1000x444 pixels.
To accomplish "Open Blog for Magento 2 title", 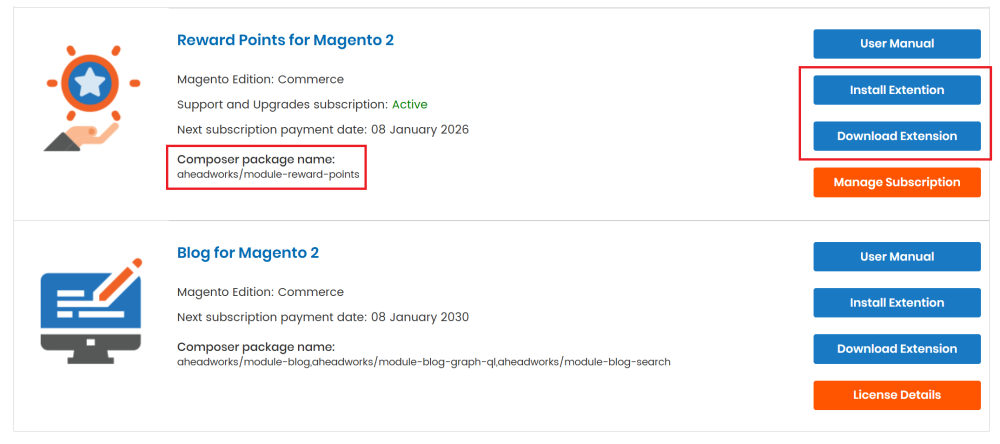I will [x=247, y=253].
